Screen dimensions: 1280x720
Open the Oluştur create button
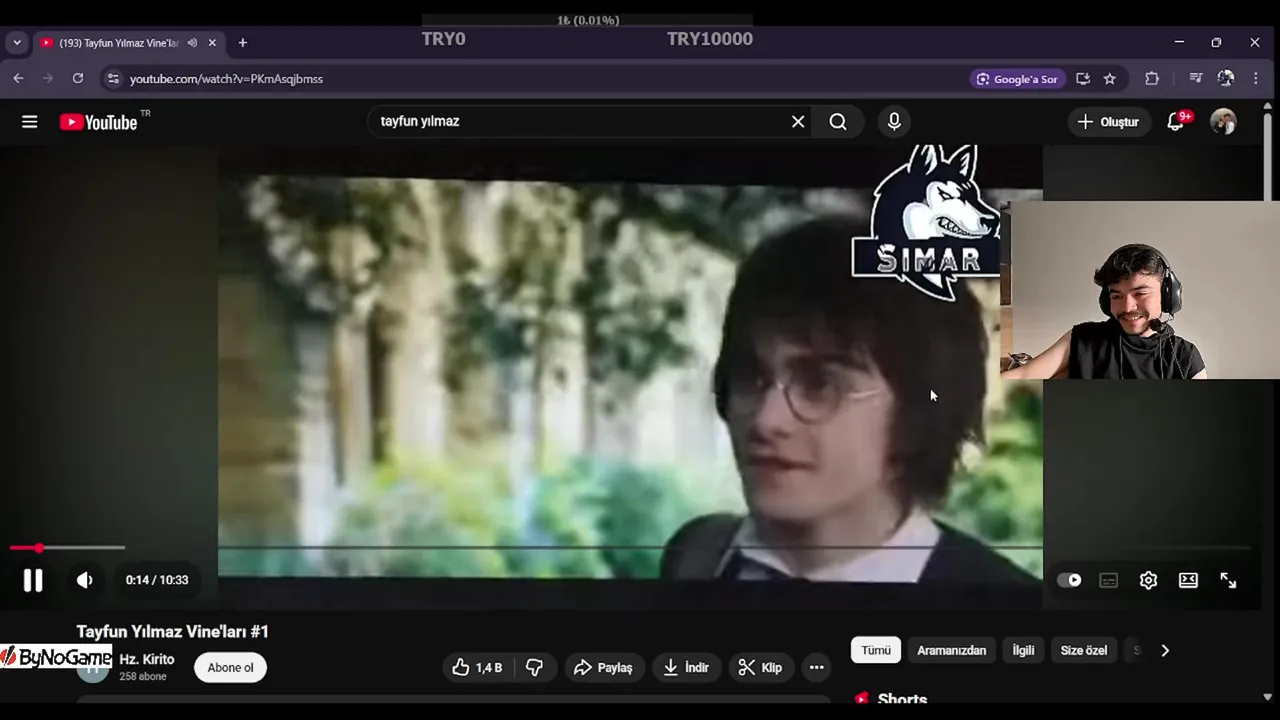[1108, 122]
